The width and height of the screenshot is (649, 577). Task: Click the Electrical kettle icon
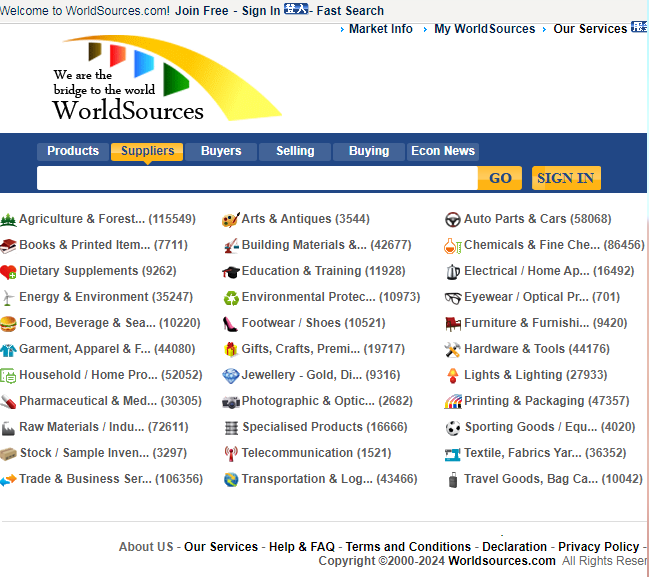453,272
